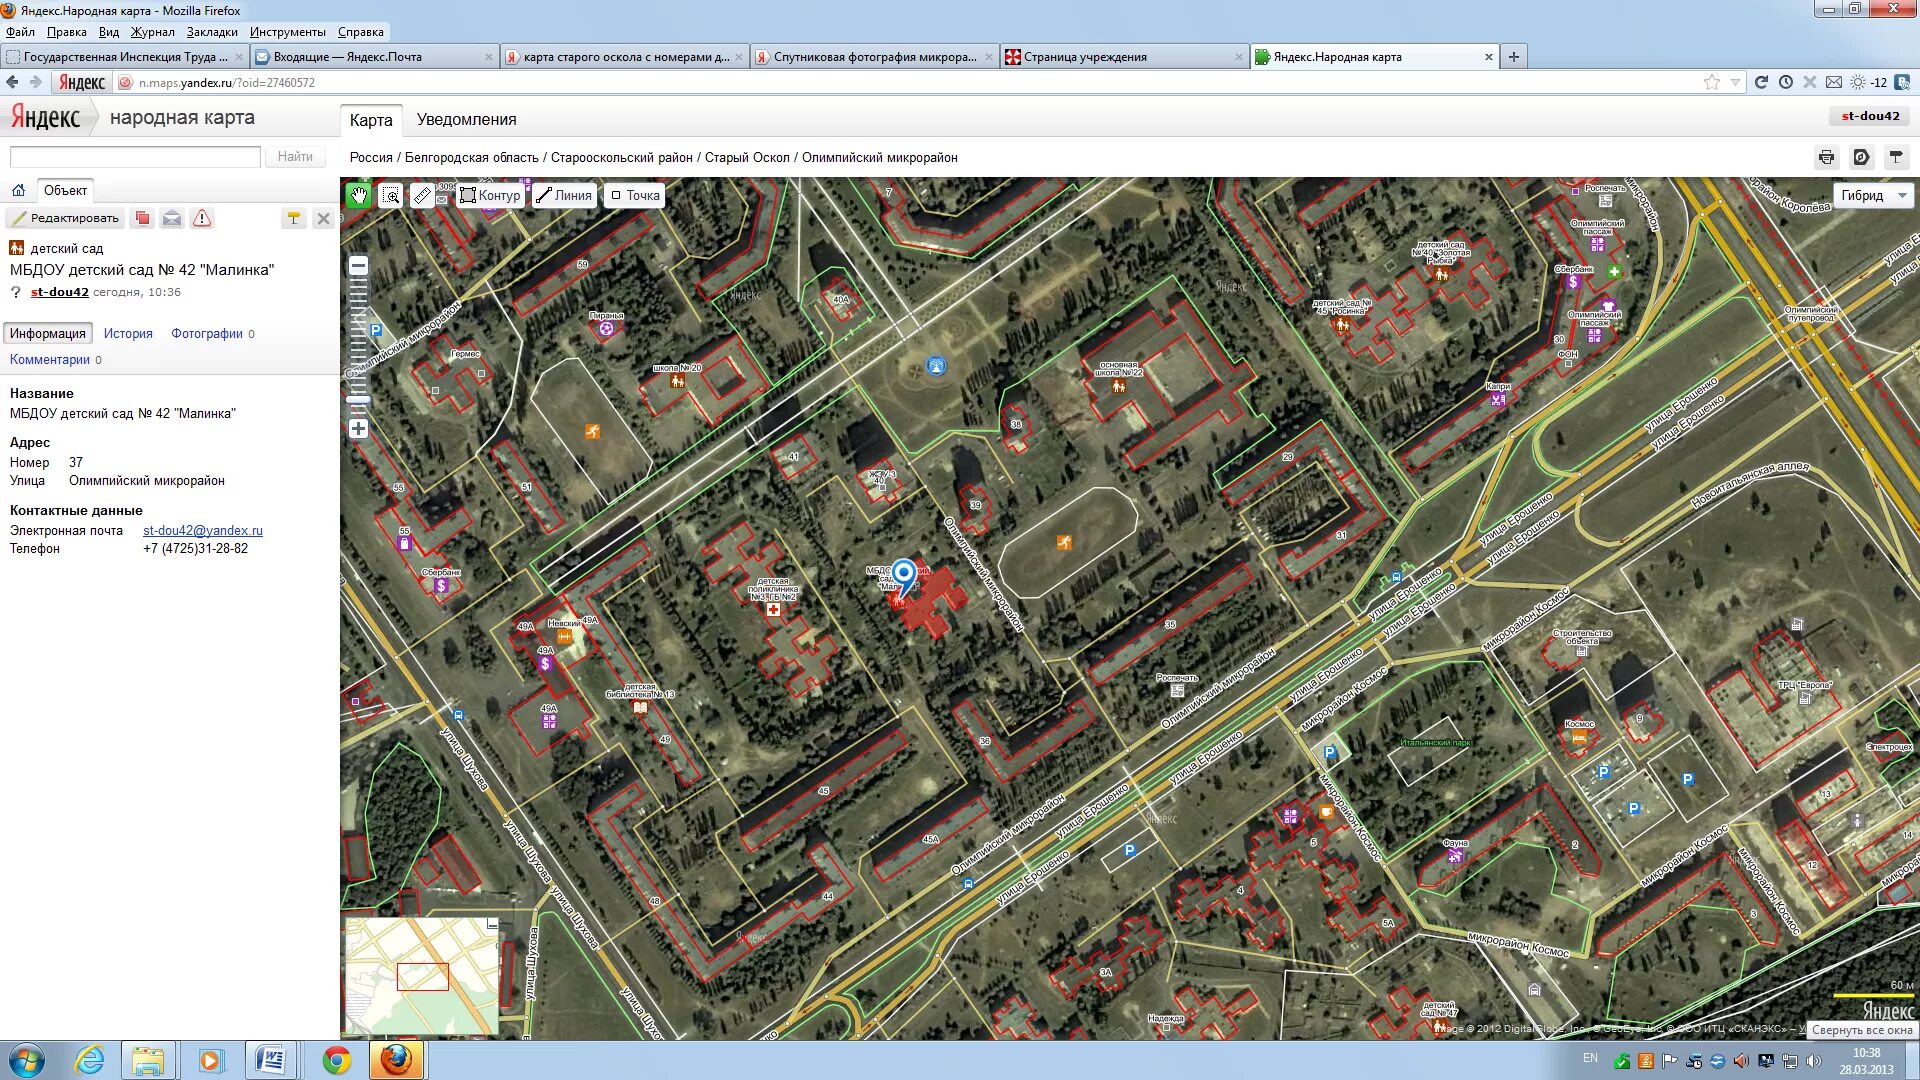This screenshot has width=1920, height=1080.
Task: Toggle the Контур drawing mode
Action: click(x=490, y=195)
